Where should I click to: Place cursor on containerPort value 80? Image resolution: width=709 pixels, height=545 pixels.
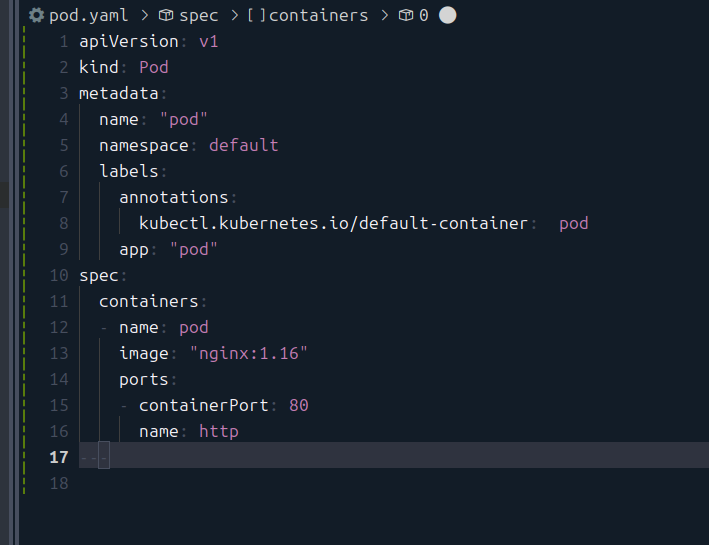pos(299,405)
